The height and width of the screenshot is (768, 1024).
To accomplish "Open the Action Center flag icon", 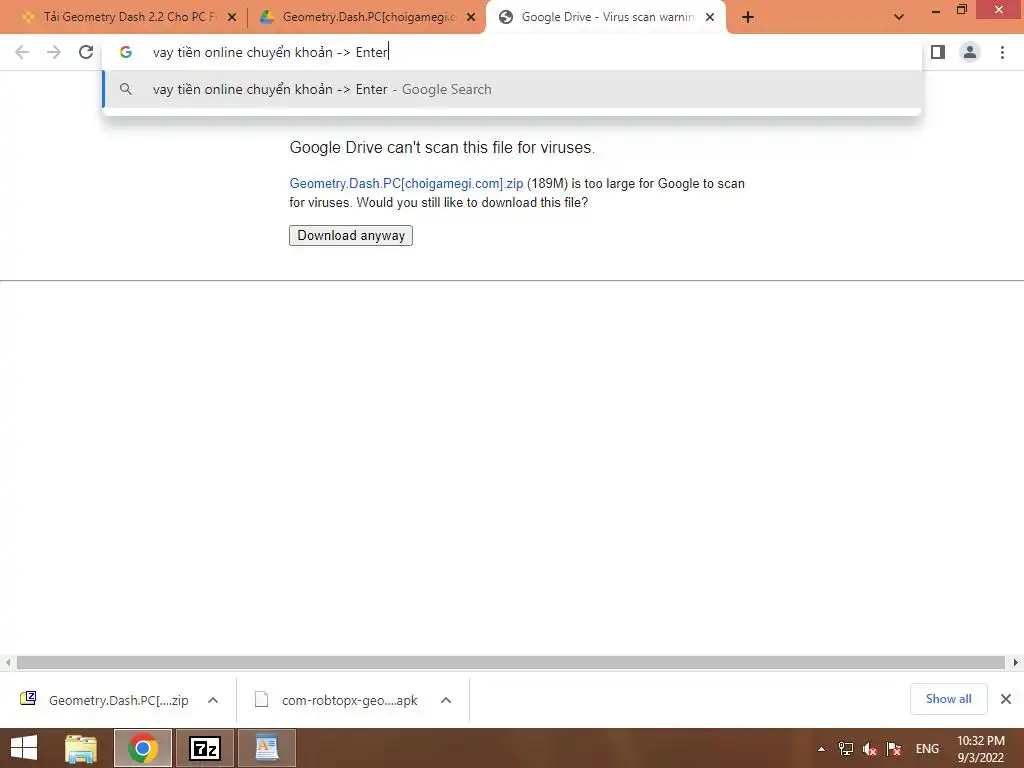I will 893,749.
